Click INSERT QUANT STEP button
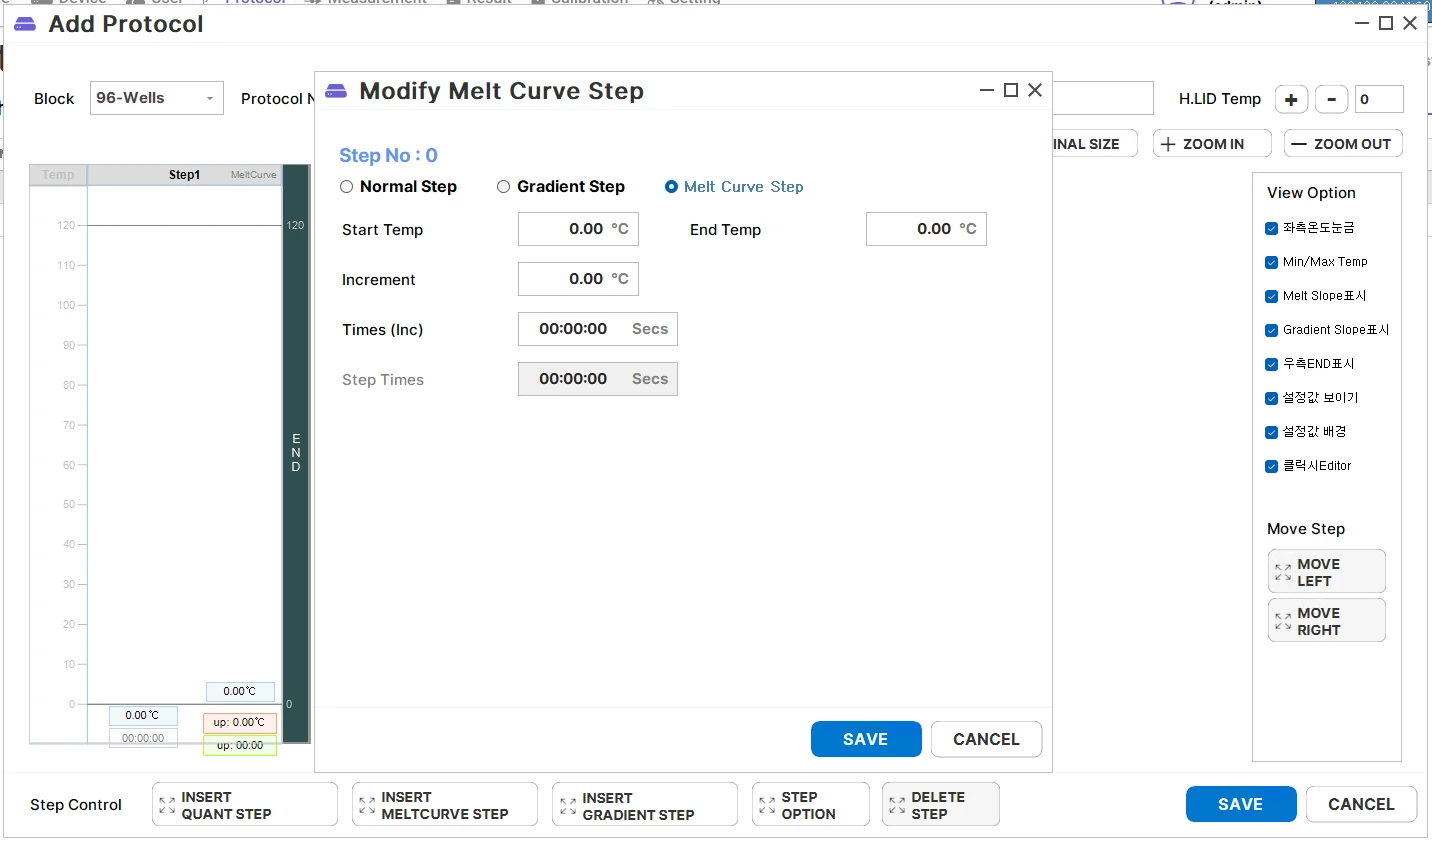Viewport: 1432px width, 842px height. tap(245, 805)
